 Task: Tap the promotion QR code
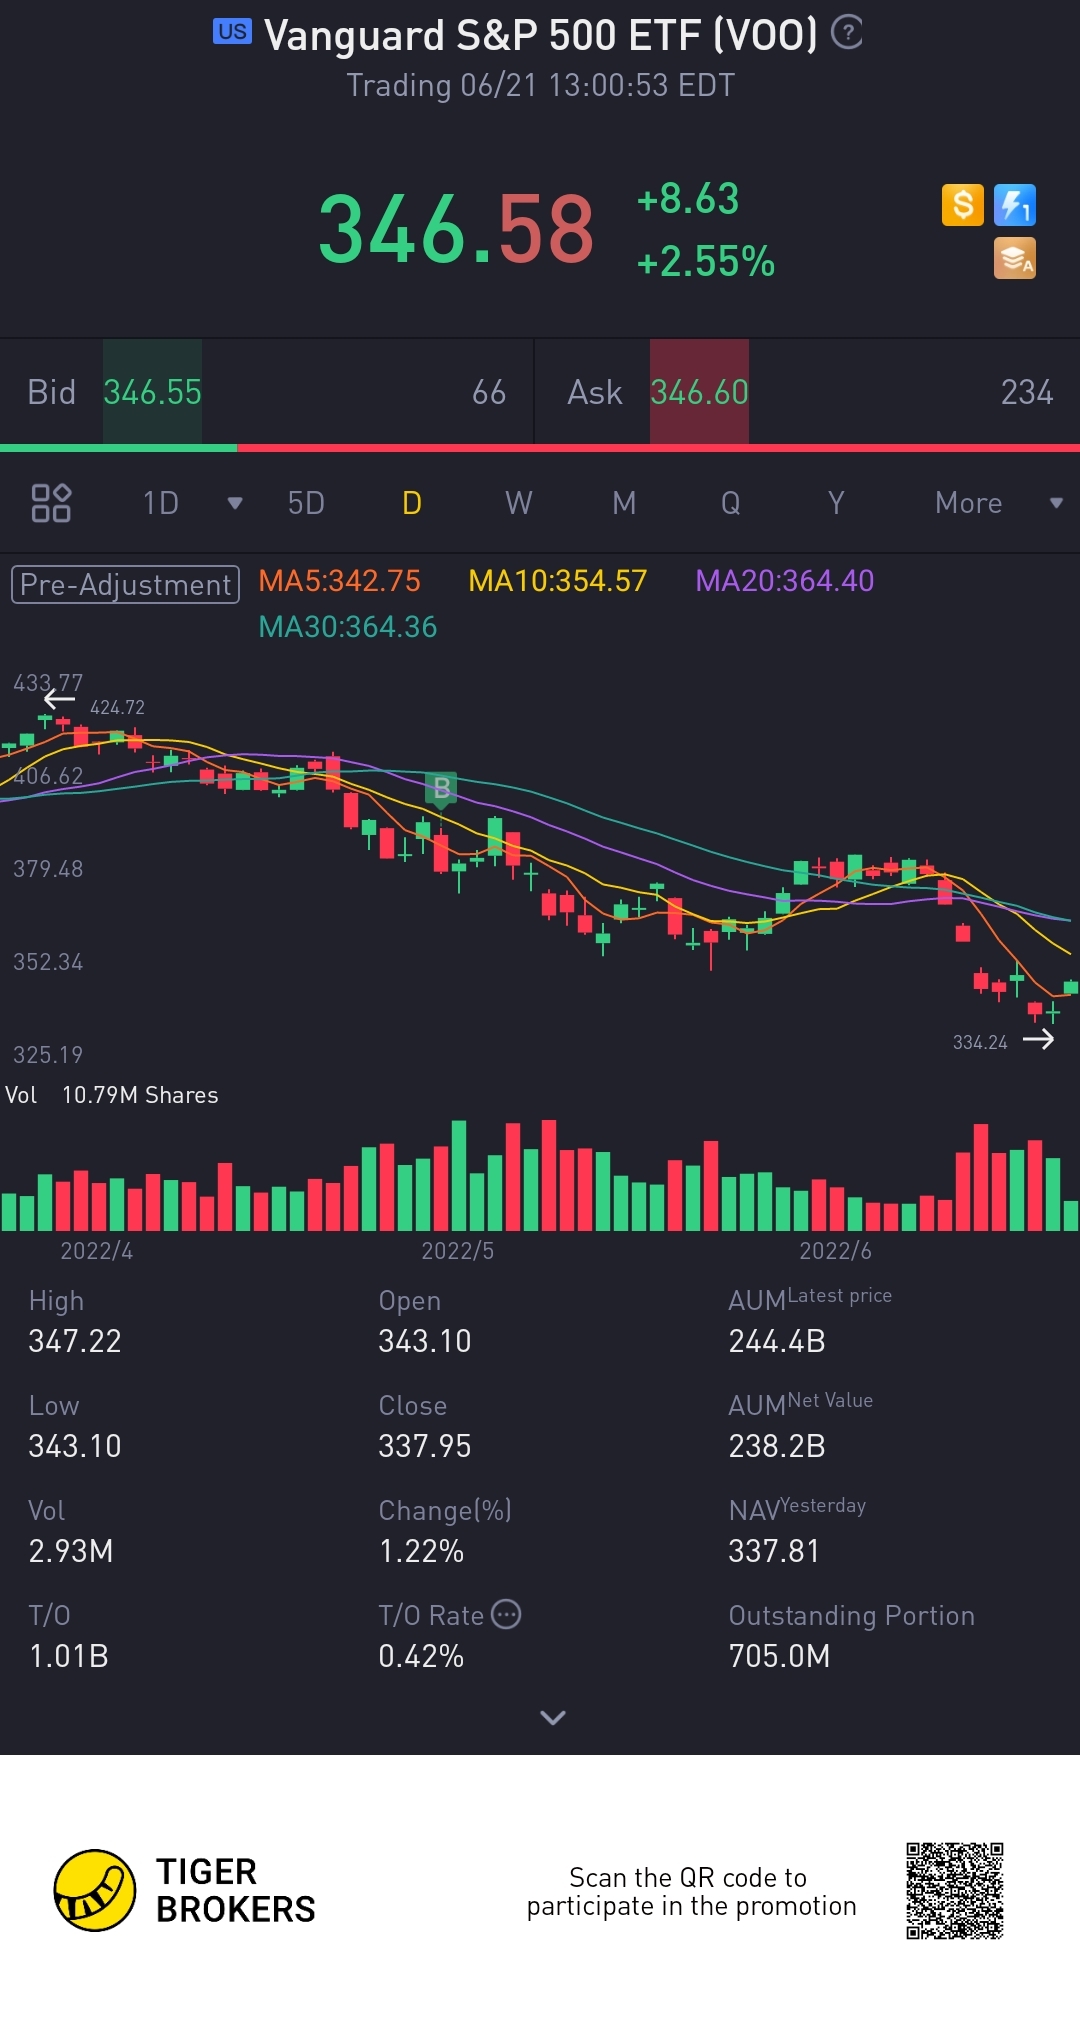[955, 1891]
